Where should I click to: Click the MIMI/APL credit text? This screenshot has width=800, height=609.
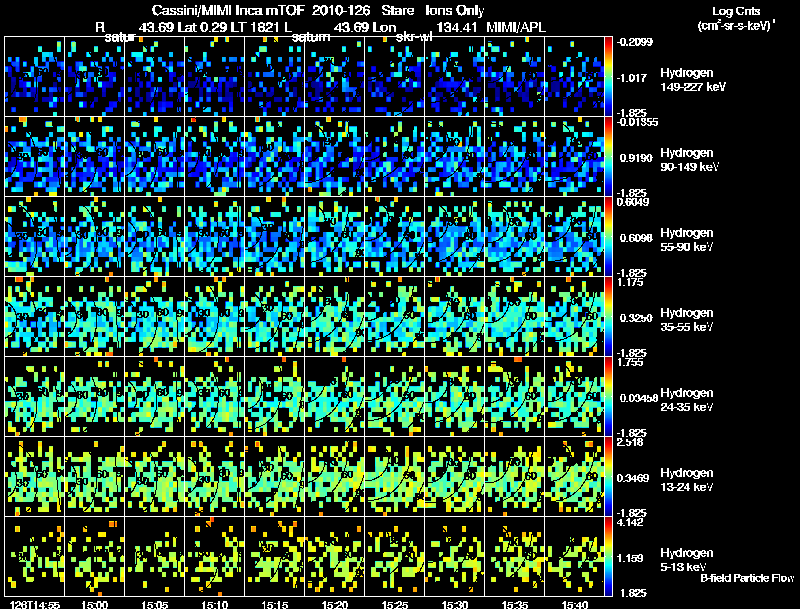[516, 27]
